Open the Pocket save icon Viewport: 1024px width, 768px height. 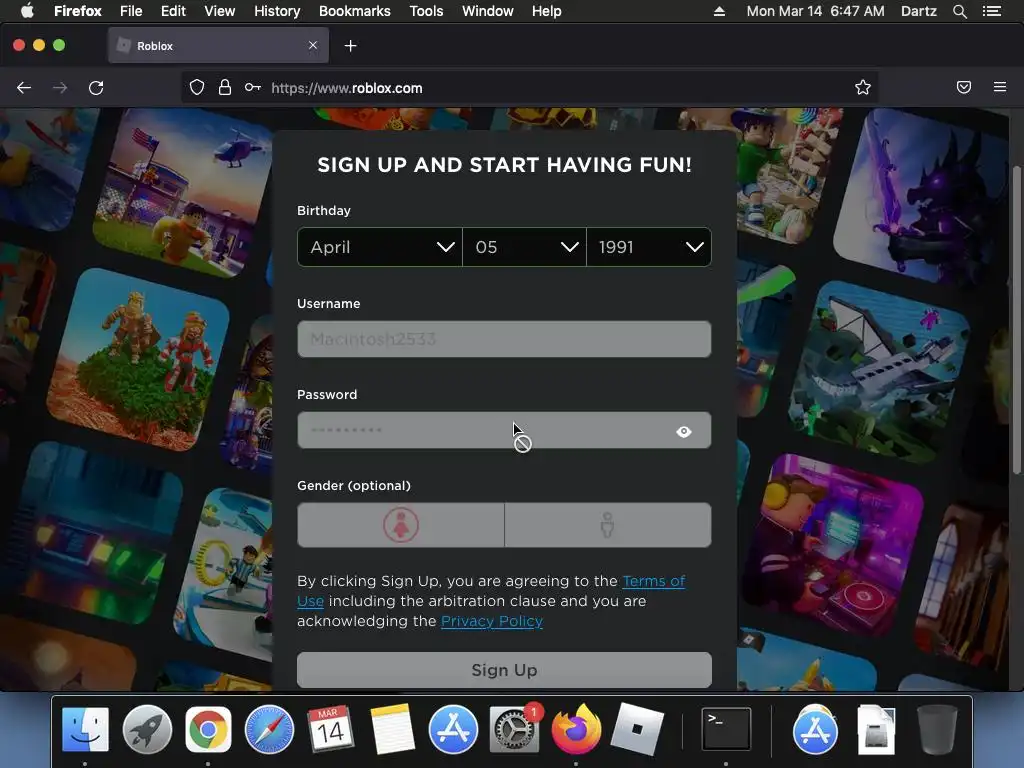point(963,88)
